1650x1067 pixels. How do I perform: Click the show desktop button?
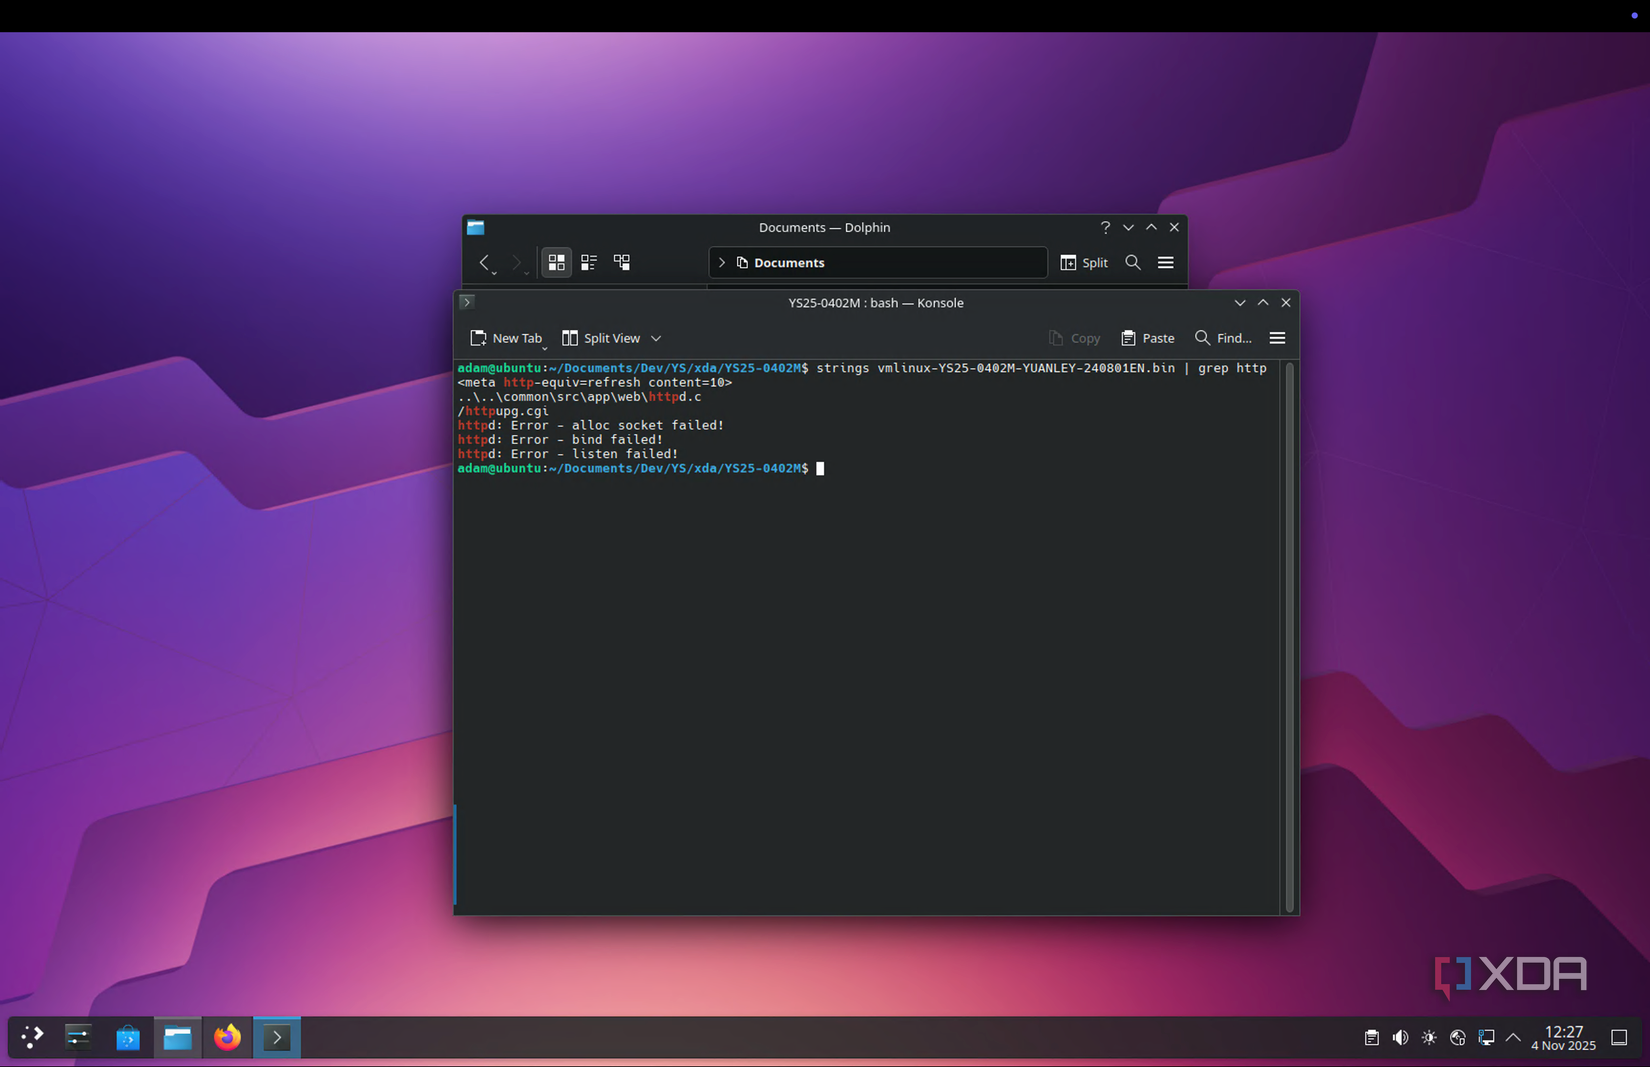click(x=1619, y=1038)
